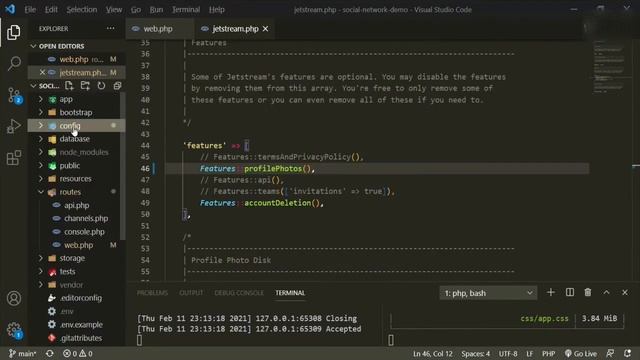Open the Manage gear icon
This screenshot has width=640, height=360.
point(14,330)
